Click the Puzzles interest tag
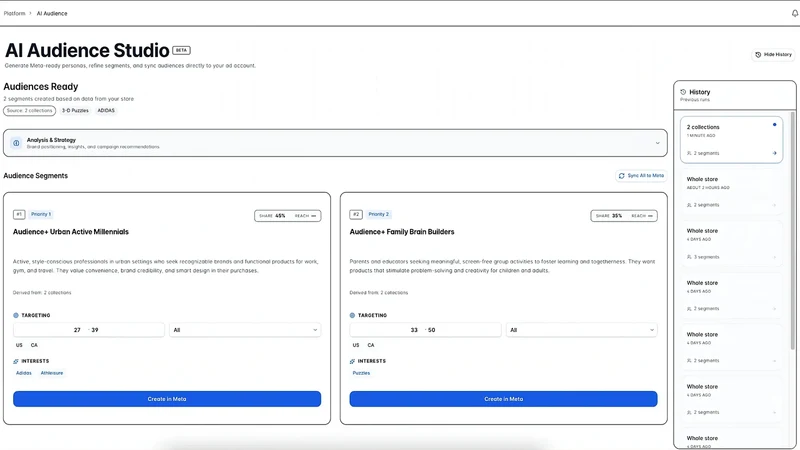 (361, 373)
